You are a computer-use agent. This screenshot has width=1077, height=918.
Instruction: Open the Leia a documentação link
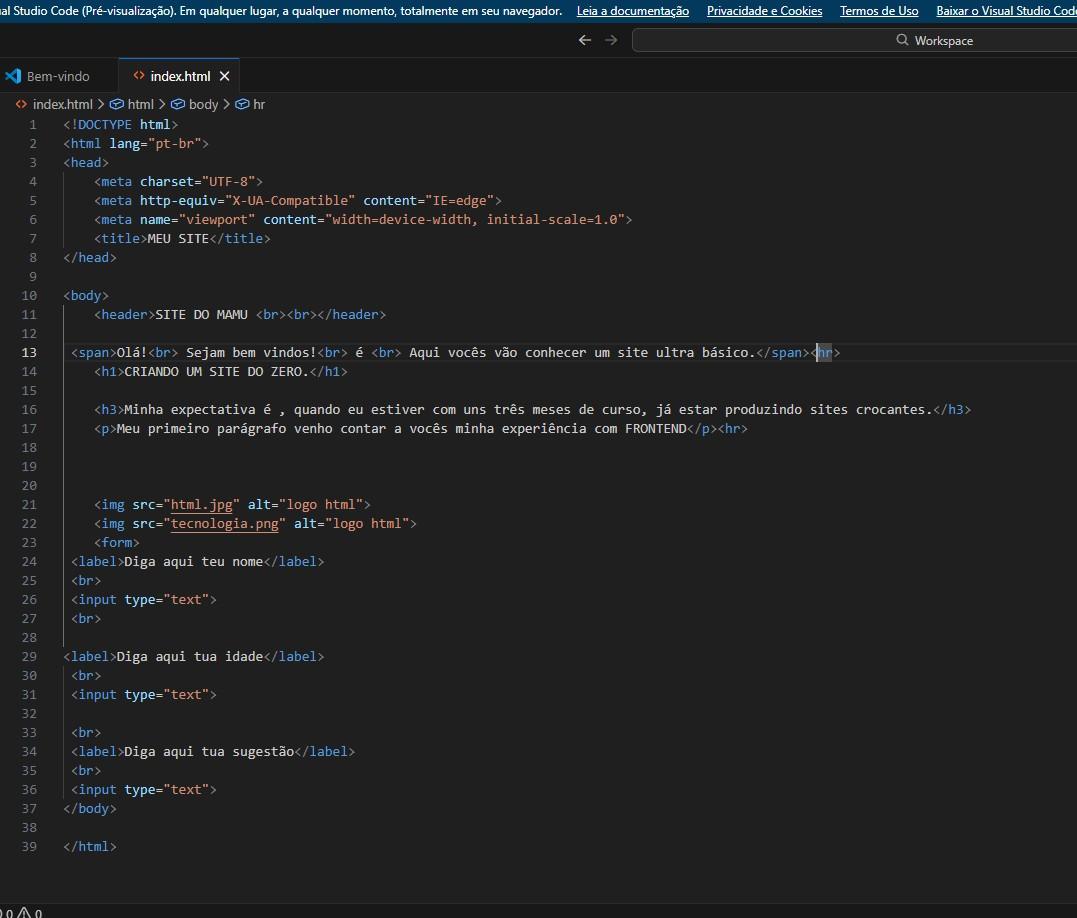tap(633, 11)
